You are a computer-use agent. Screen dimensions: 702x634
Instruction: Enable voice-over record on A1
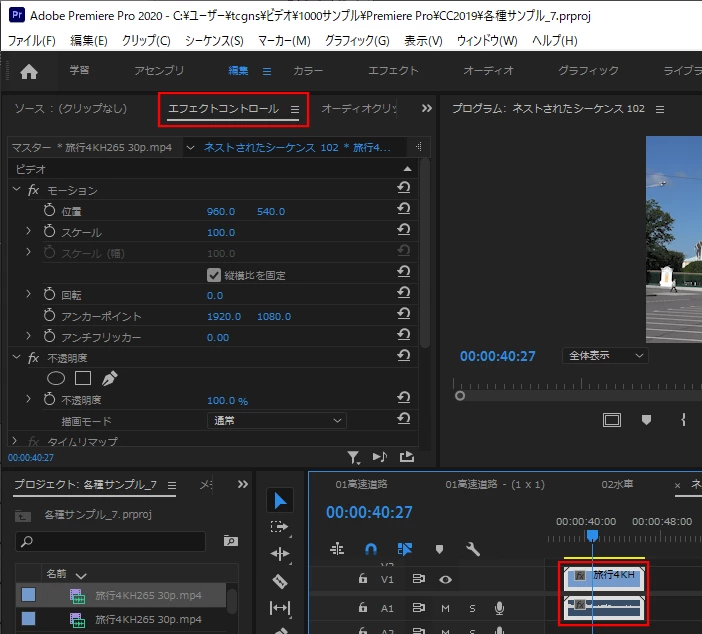[499, 608]
